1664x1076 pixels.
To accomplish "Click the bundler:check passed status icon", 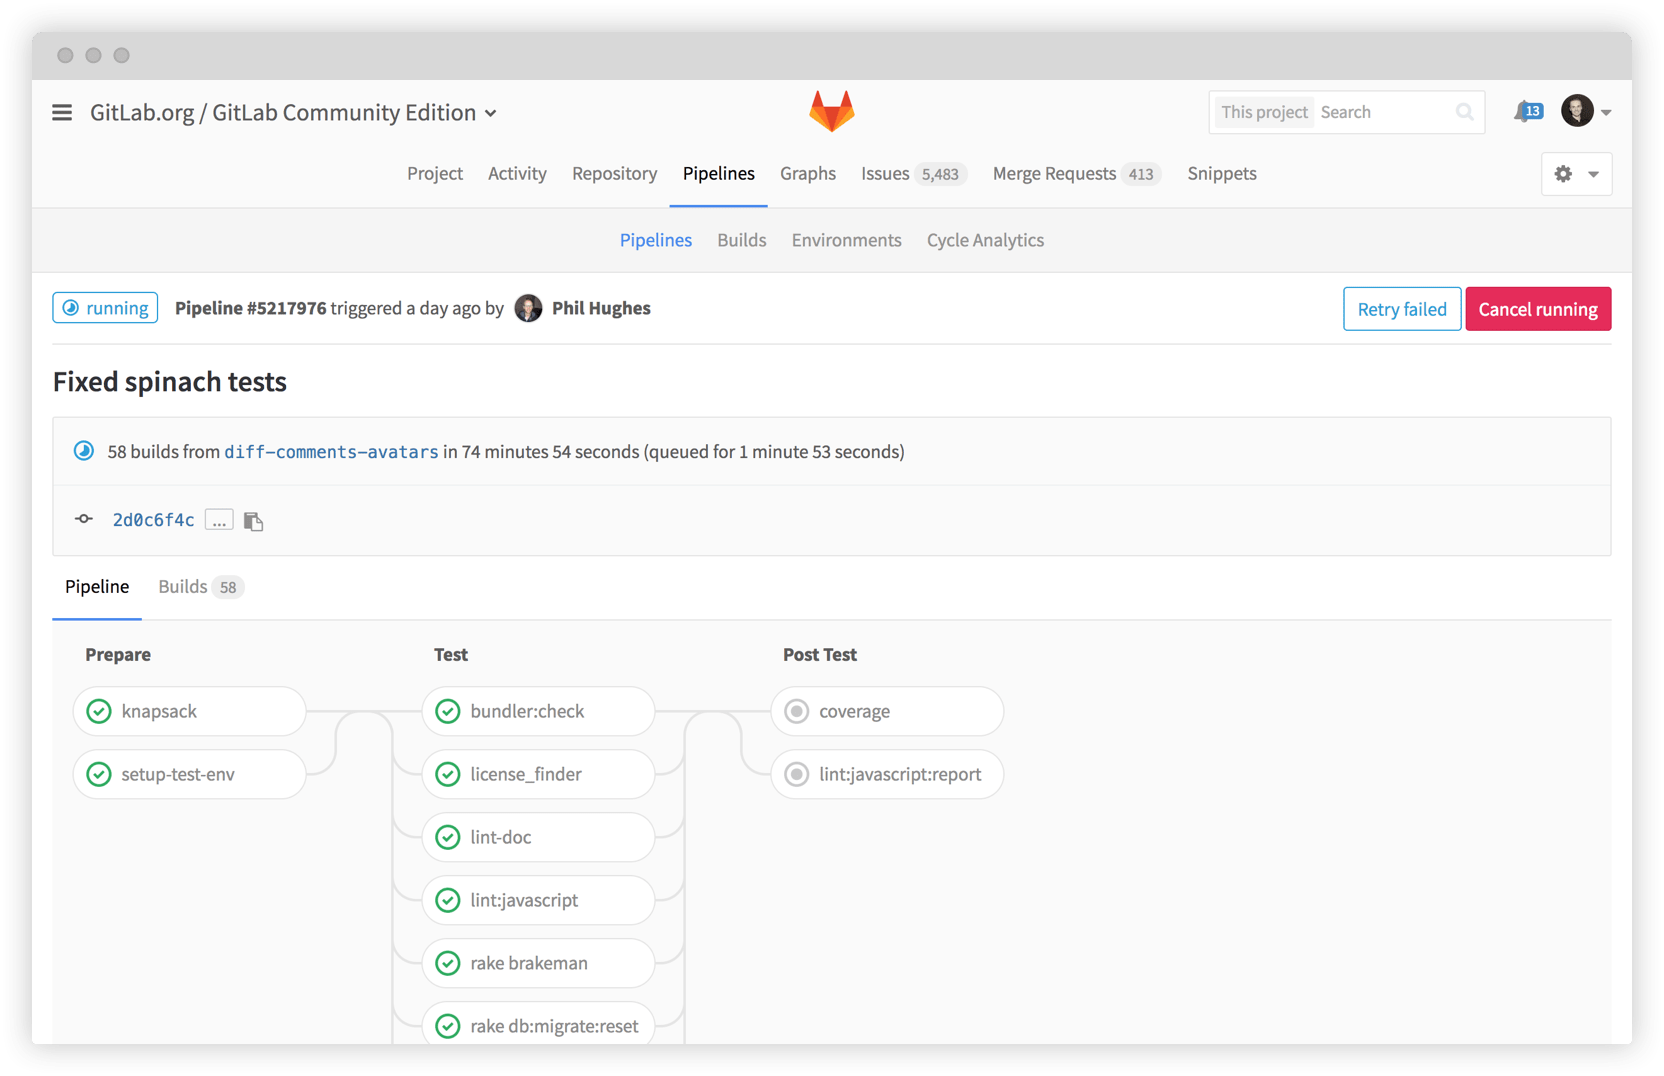I will click(448, 711).
